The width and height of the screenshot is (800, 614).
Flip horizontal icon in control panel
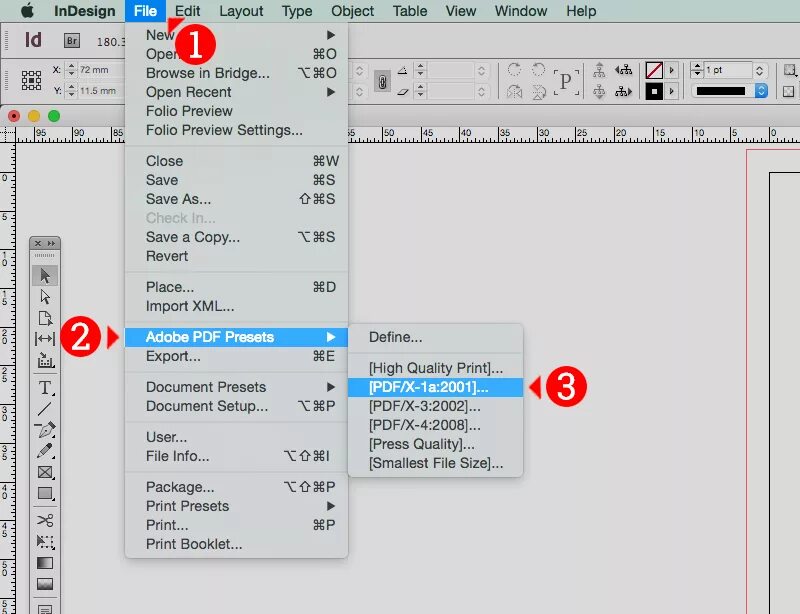[514, 92]
